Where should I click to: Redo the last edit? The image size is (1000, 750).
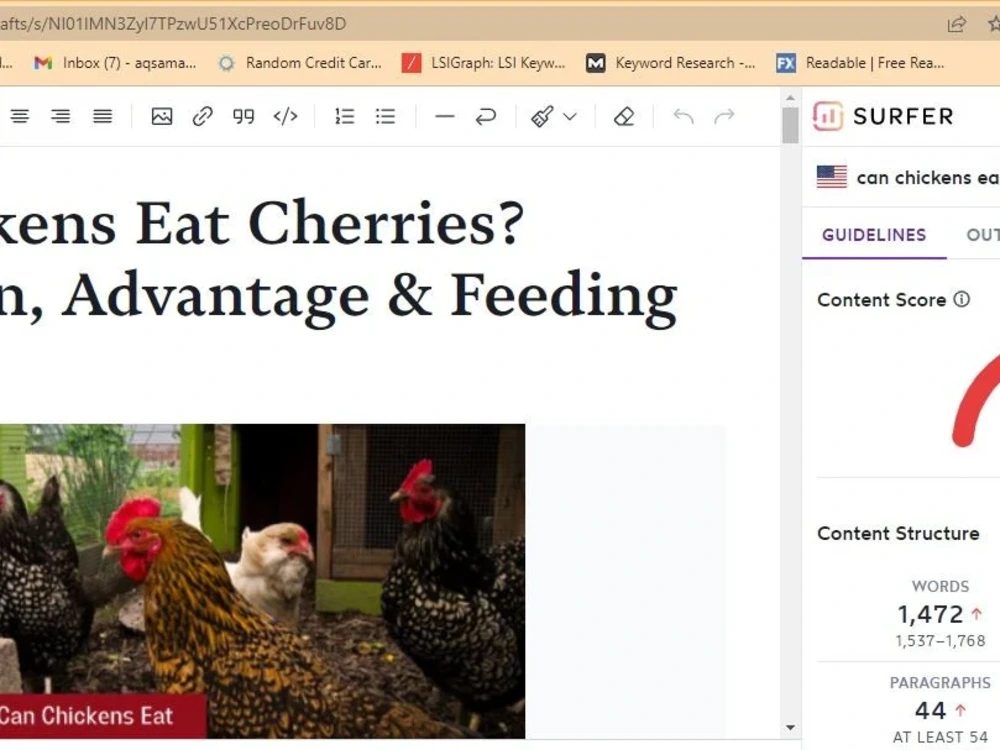724,116
